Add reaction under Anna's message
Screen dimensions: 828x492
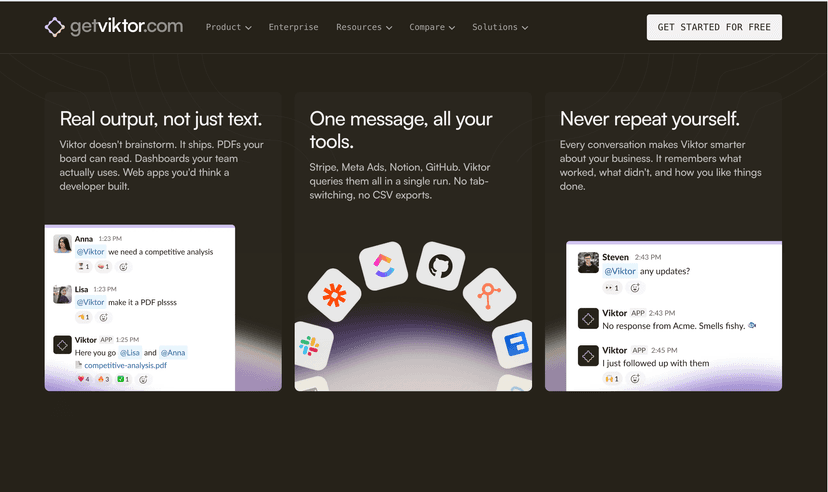(x=123, y=267)
